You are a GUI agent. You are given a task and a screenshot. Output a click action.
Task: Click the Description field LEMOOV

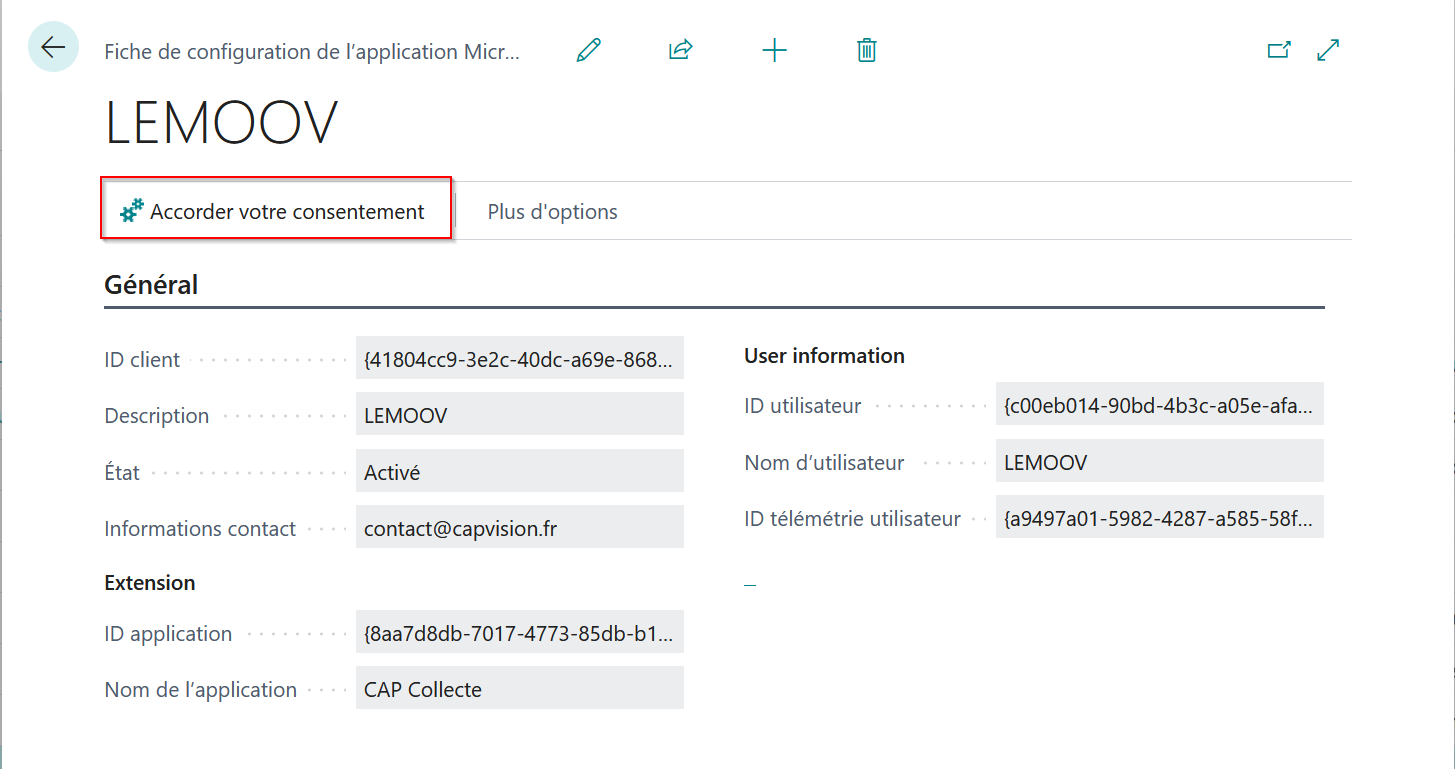pos(520,414)
